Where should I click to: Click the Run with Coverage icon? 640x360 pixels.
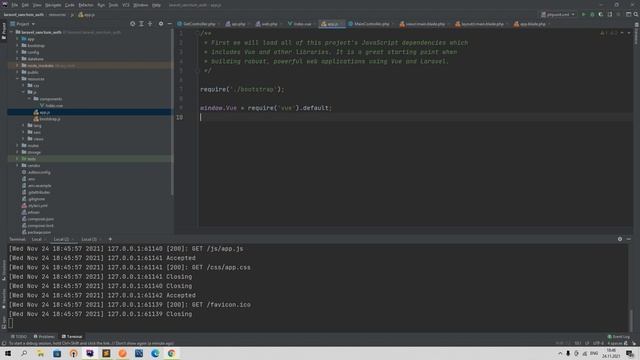click(x=601, y=14)
